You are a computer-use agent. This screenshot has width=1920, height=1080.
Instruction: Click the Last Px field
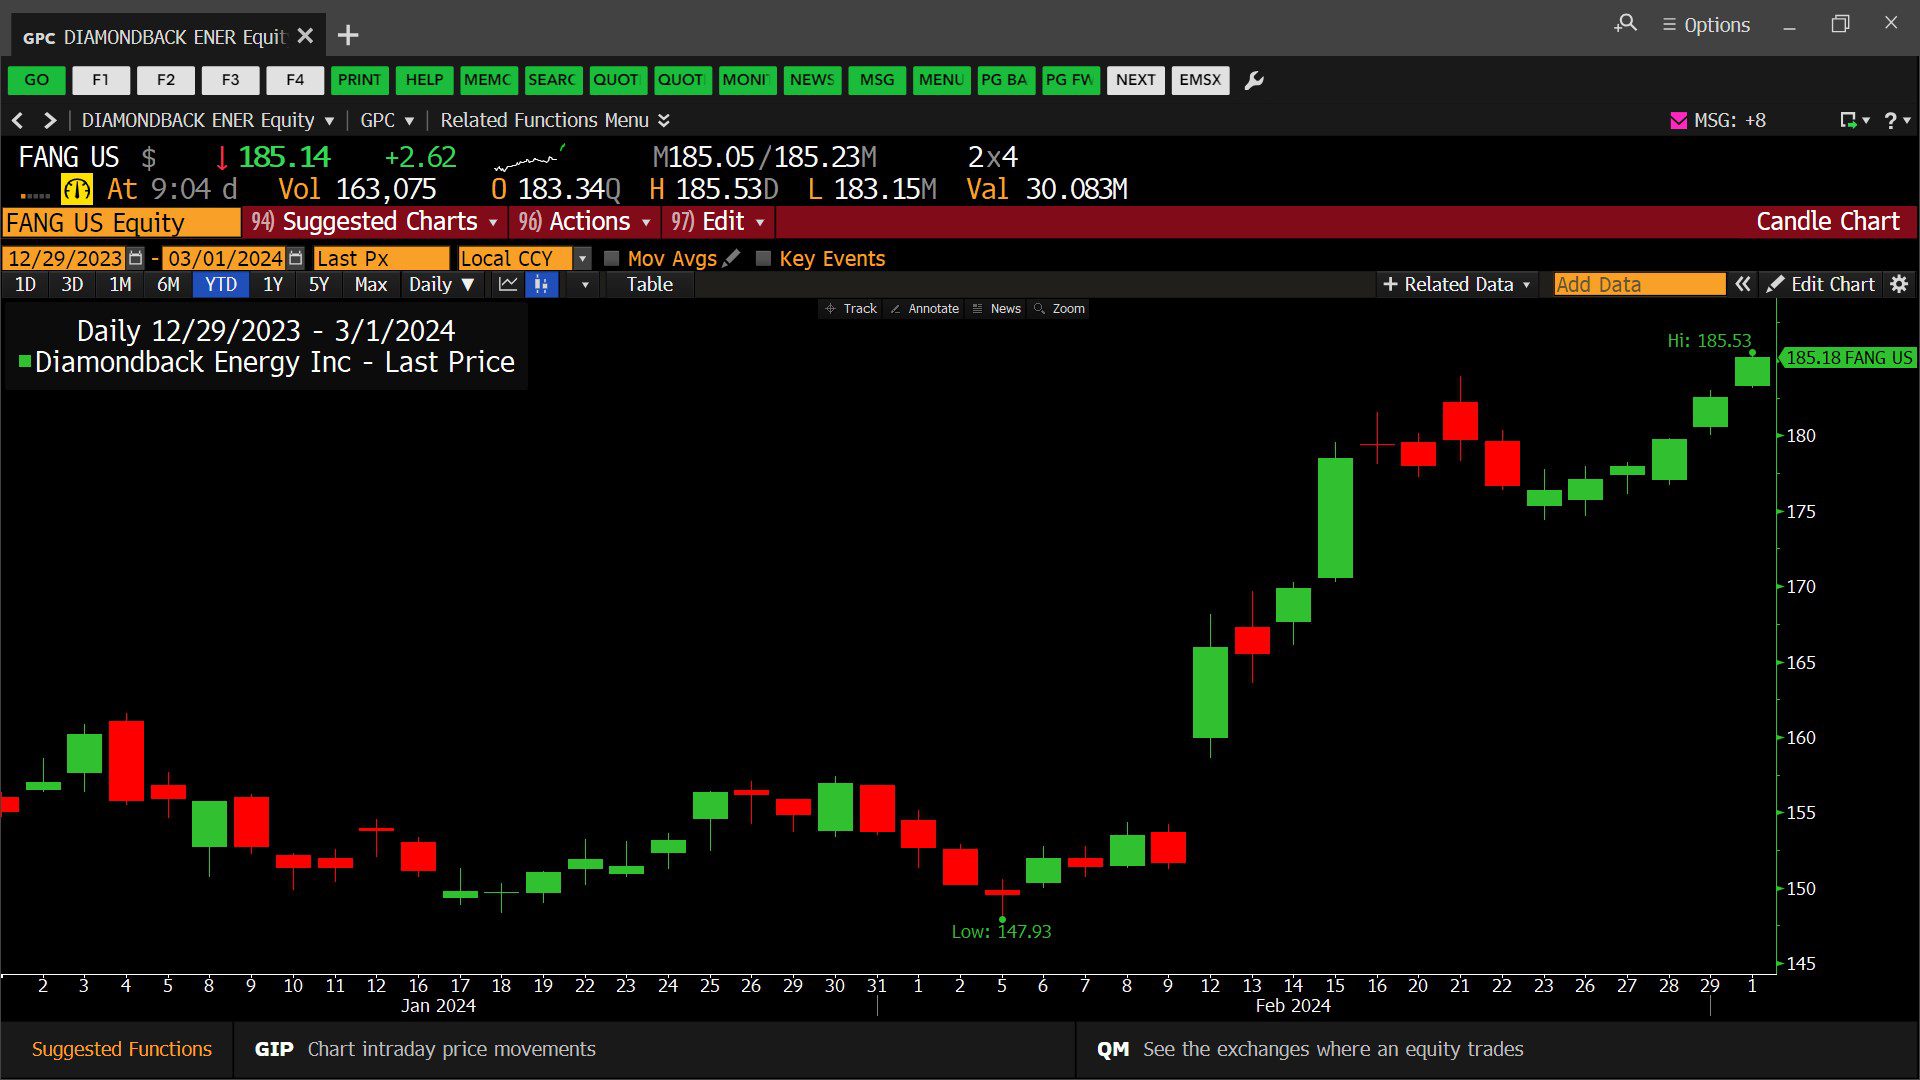click(381, 258)
